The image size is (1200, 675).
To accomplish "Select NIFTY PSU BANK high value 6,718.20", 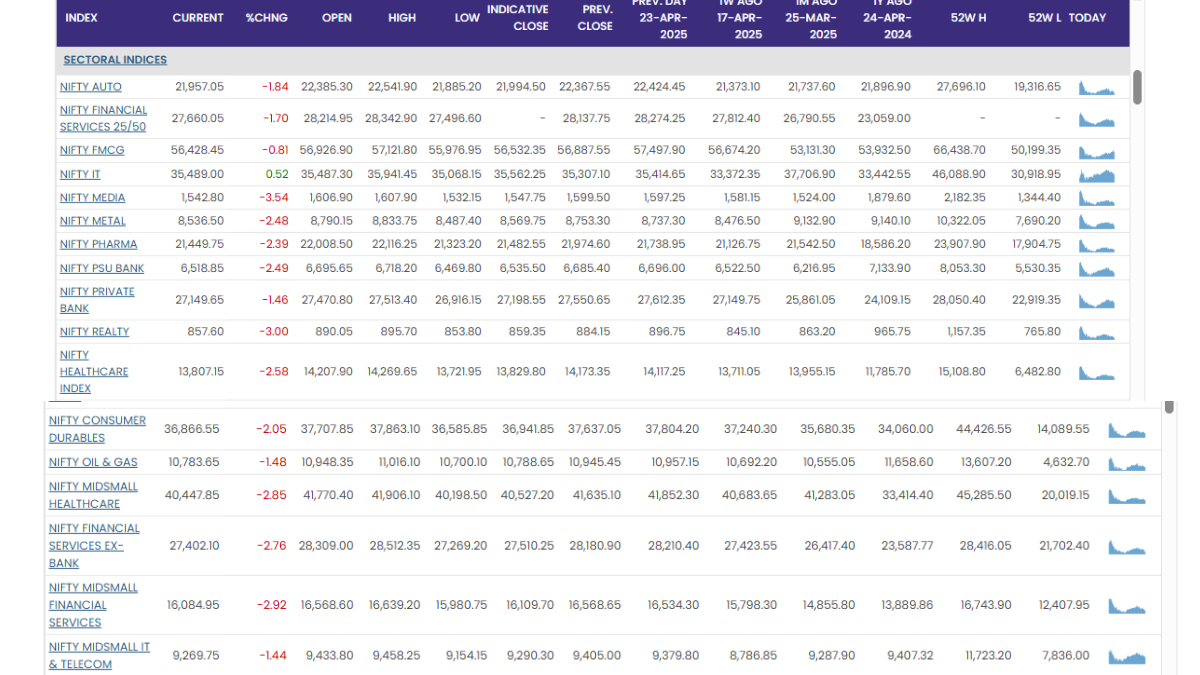I will coord(396,268).
